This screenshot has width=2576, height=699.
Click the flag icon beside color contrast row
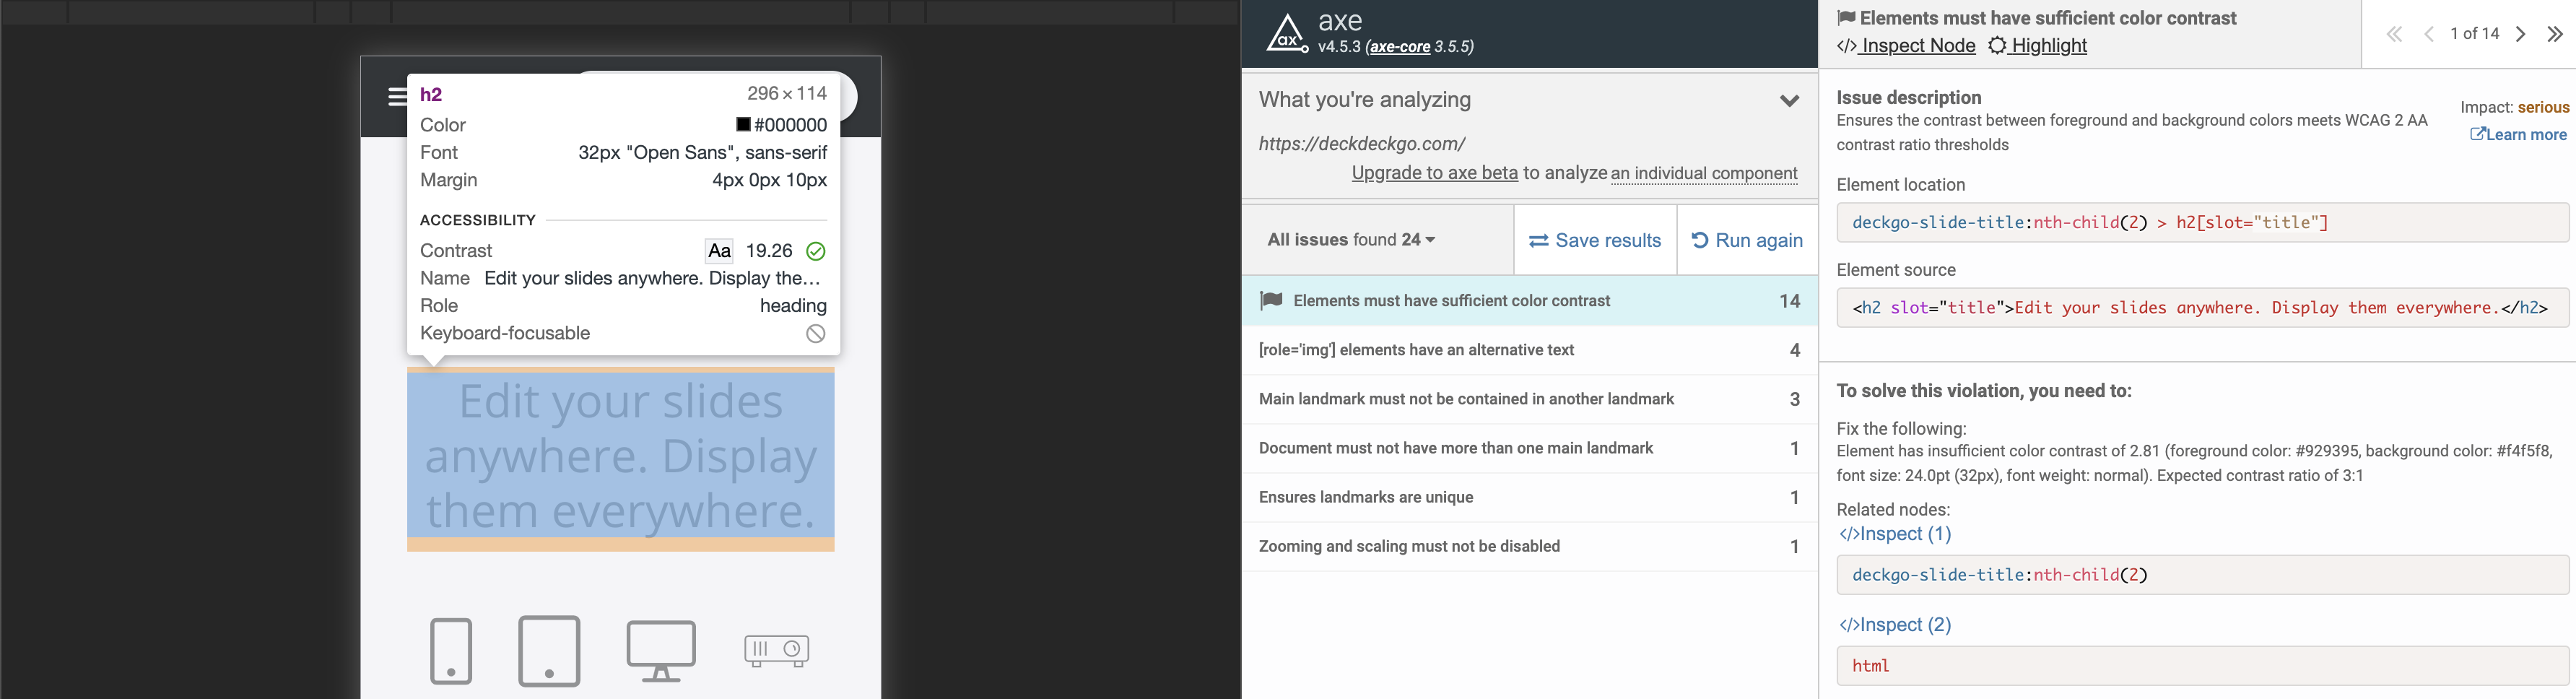click(1270, 300)
